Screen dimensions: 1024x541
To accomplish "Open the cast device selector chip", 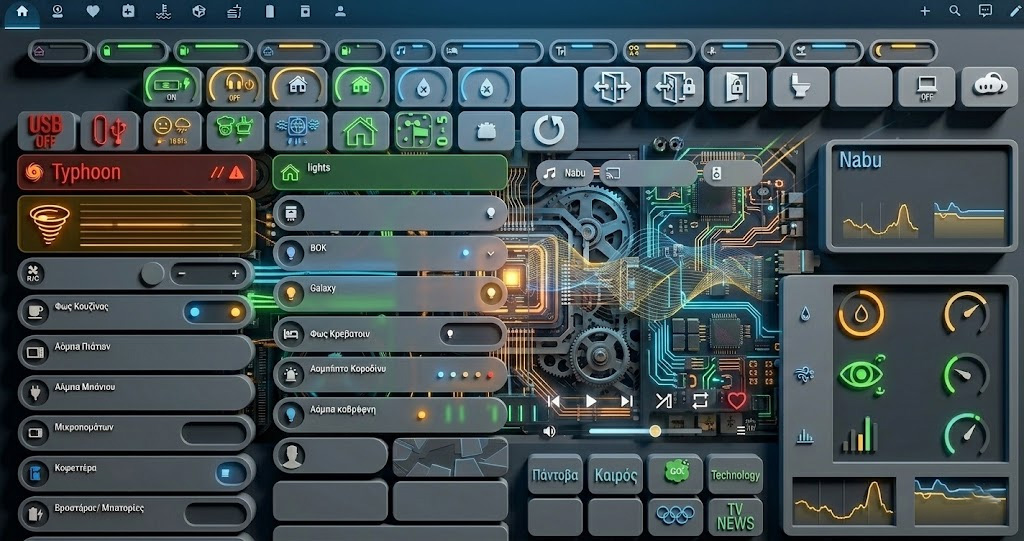I will coord(650,173).
